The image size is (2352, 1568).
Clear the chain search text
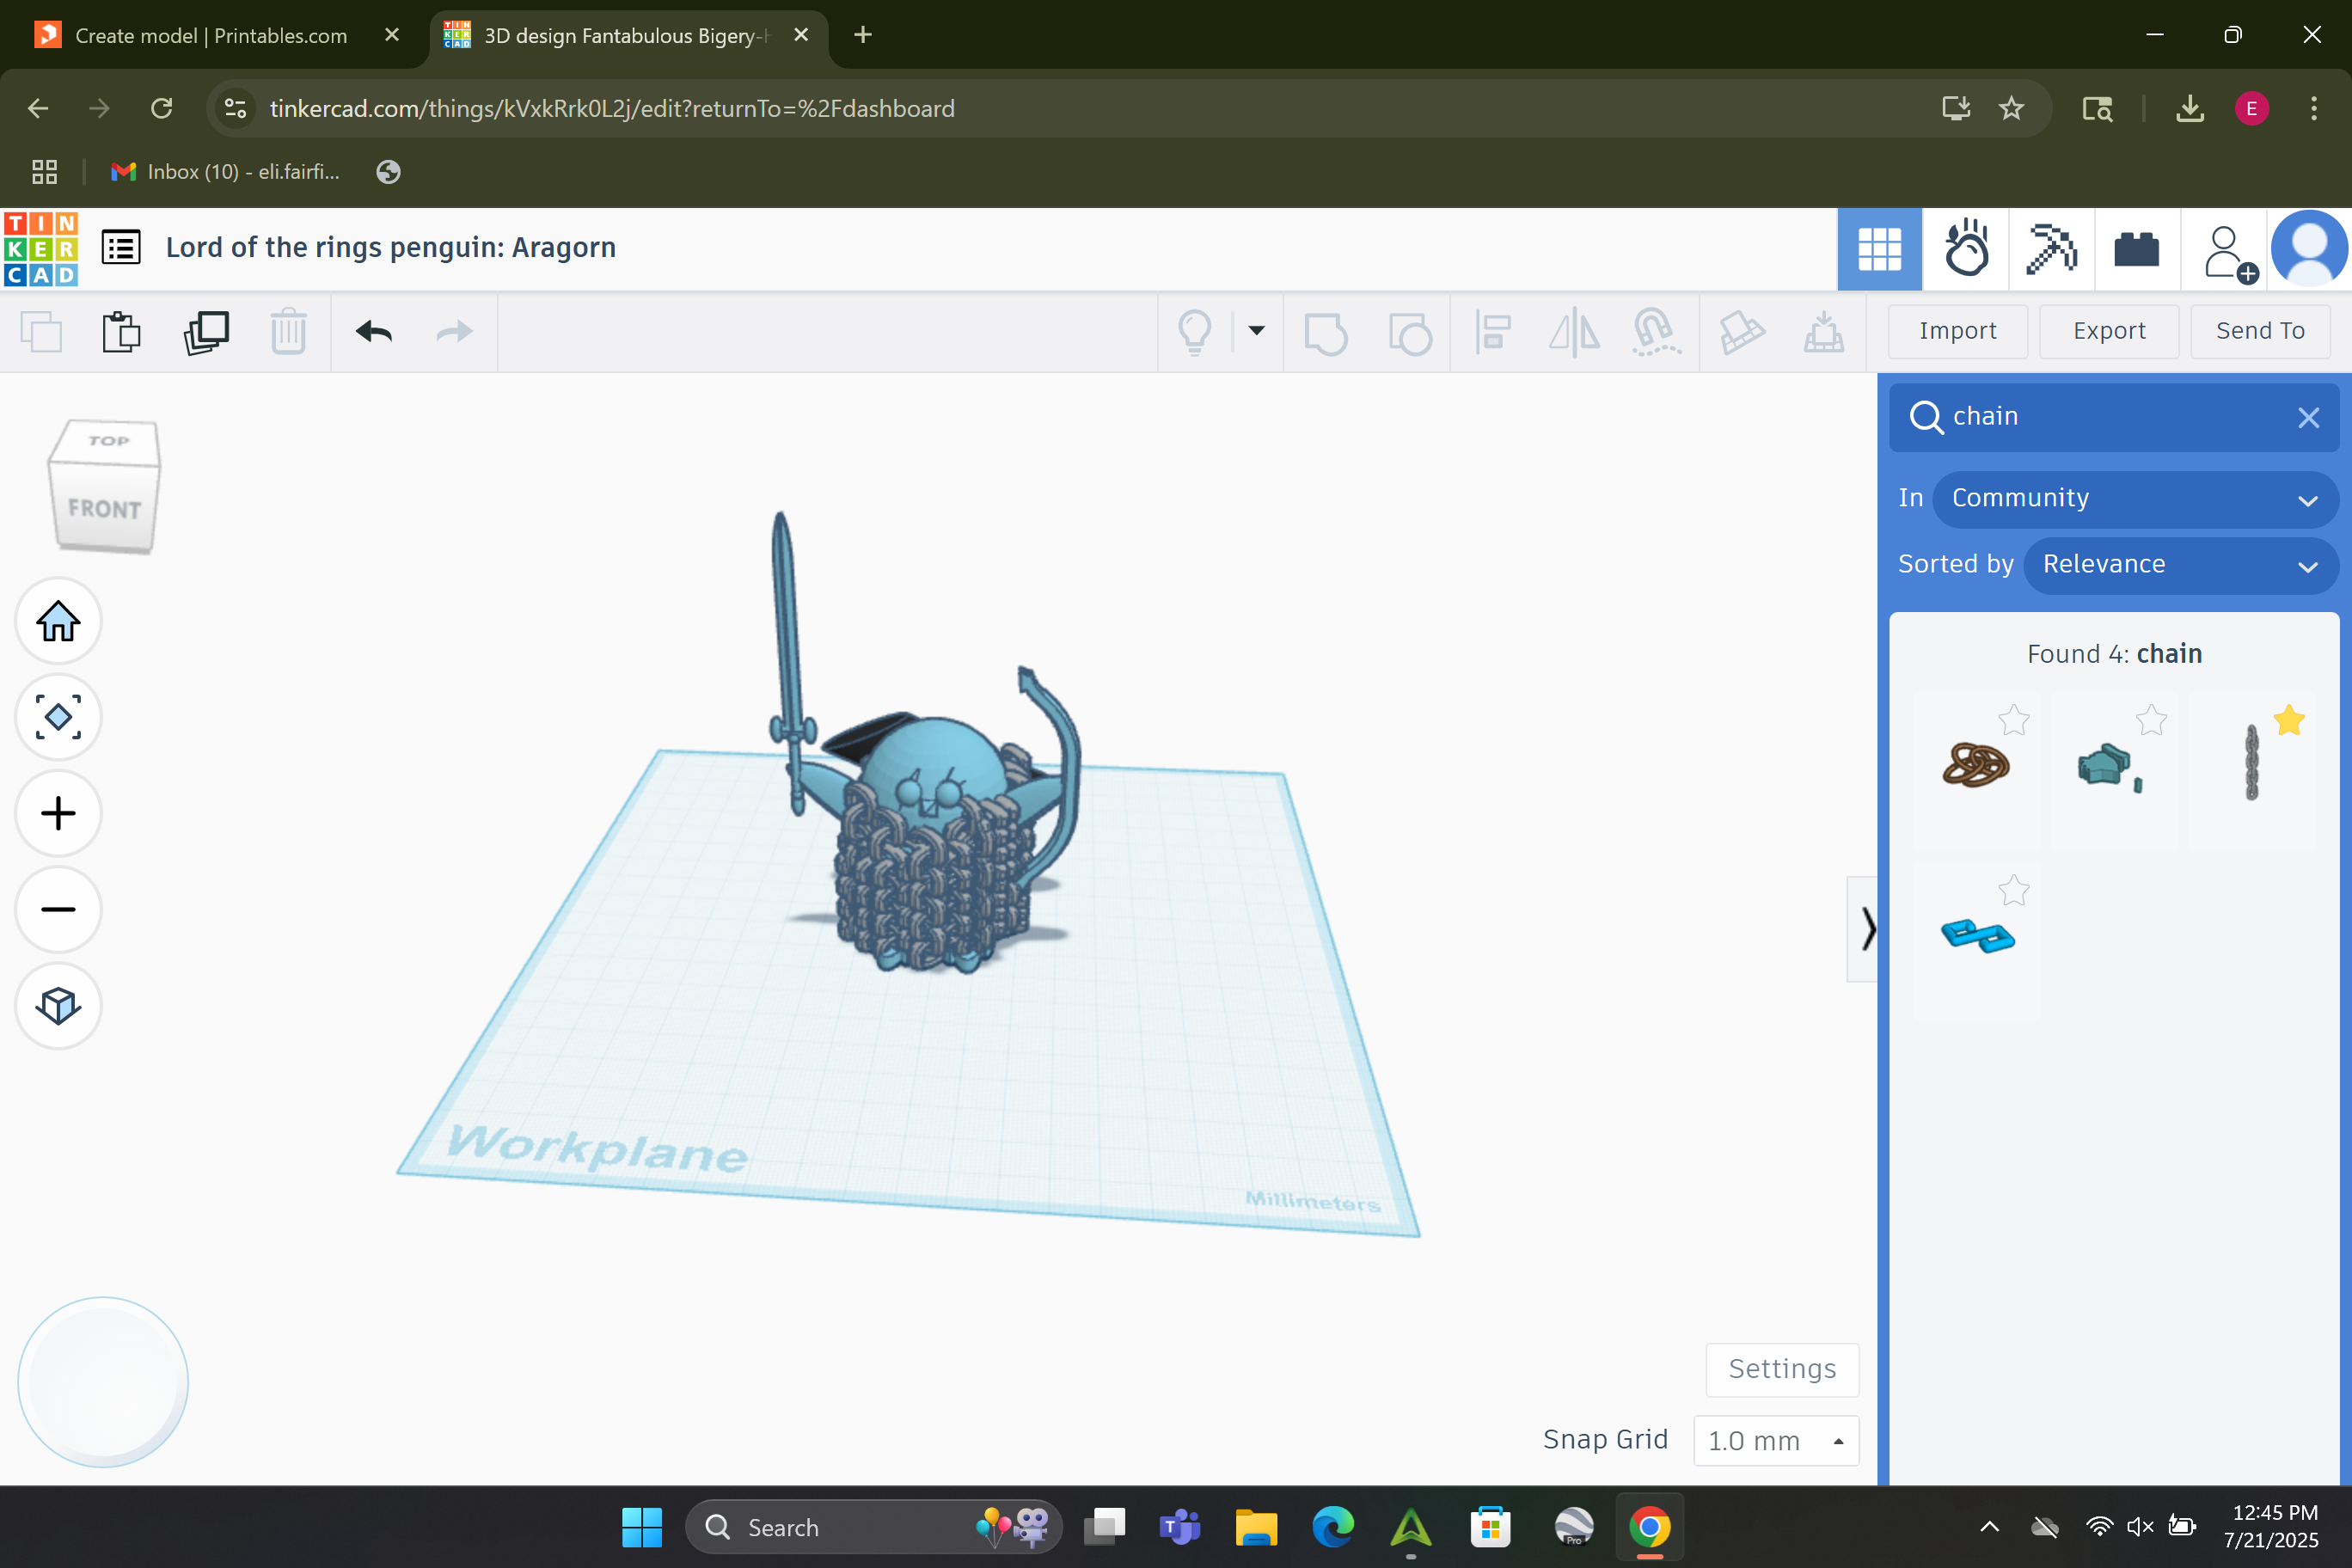pos(2308,417)
